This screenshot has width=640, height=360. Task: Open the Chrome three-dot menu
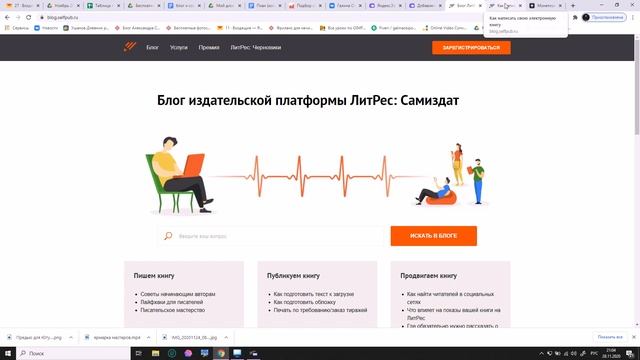[x=633, y=18]
